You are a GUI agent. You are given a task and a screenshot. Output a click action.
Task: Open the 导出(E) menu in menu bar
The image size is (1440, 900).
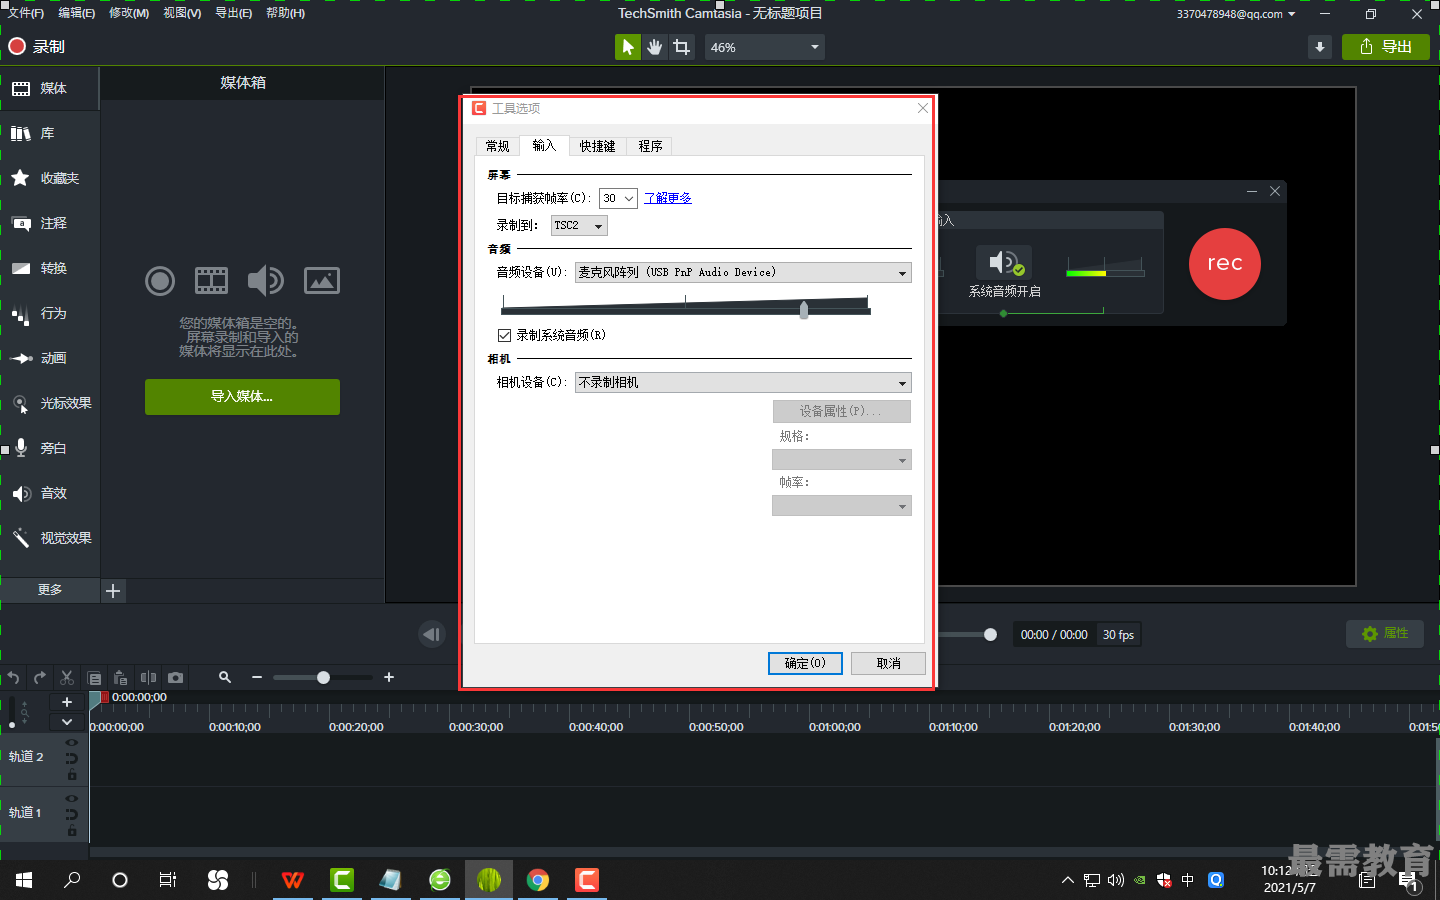coord(234,13)
